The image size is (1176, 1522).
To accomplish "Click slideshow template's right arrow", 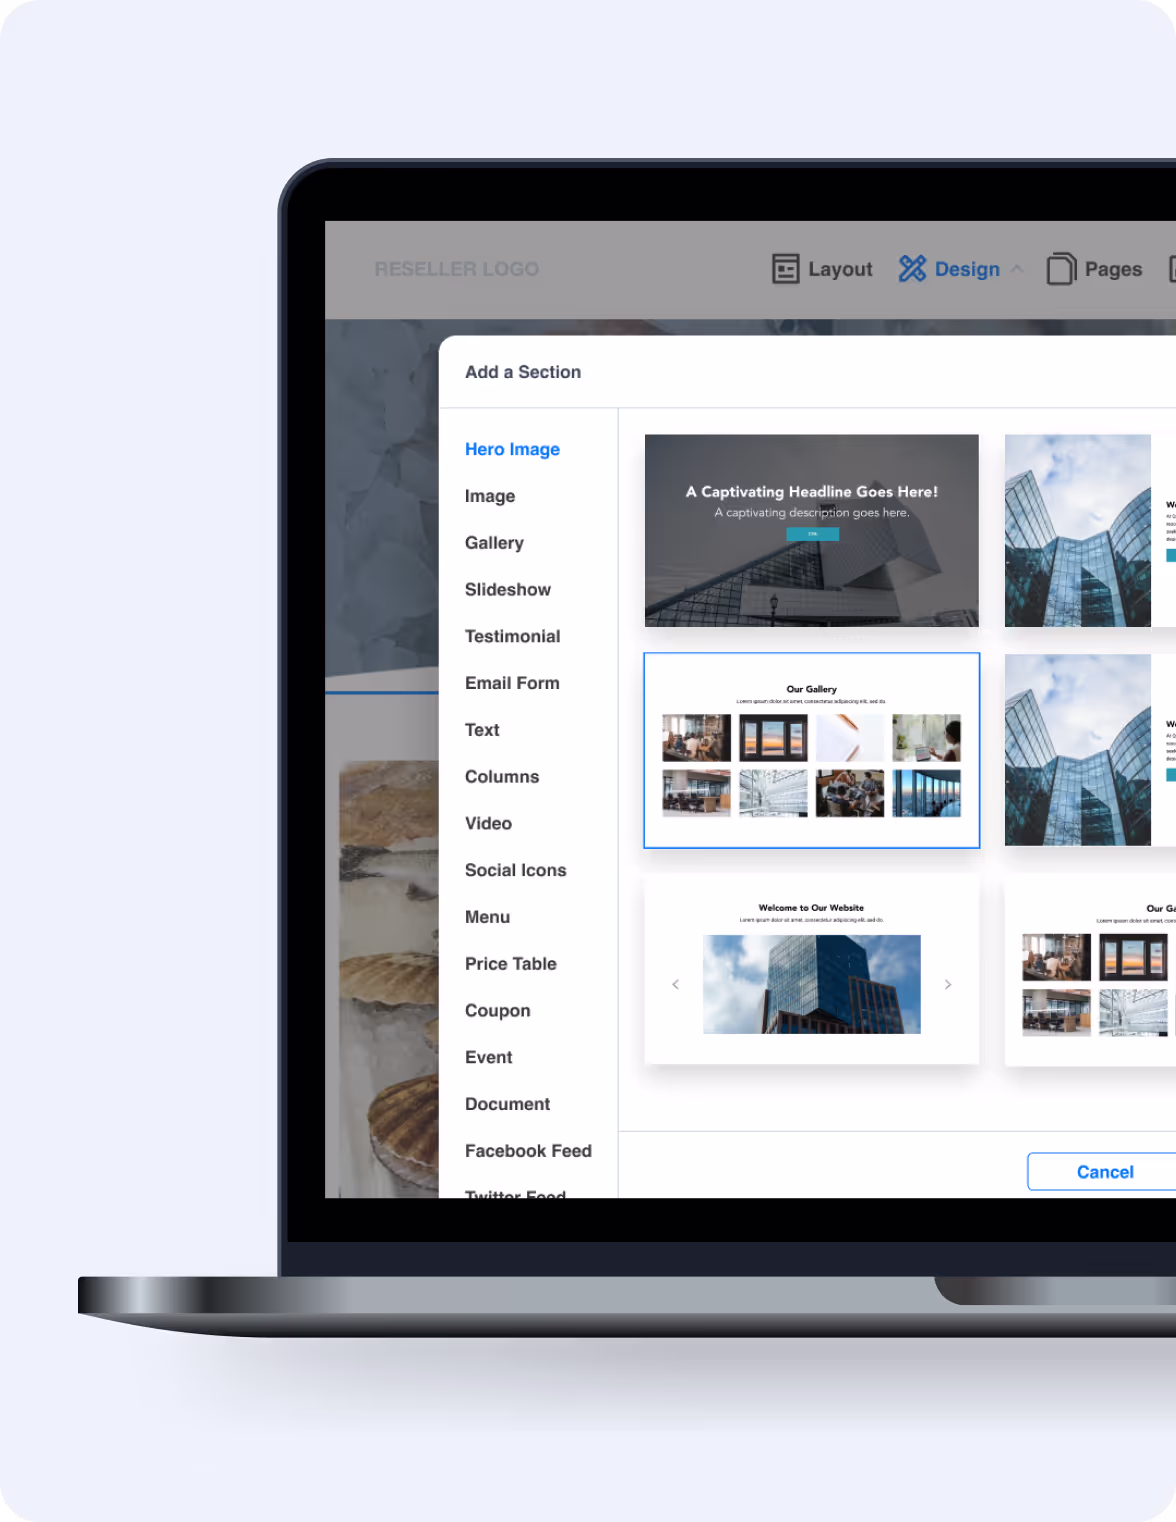I will pos(948,985).
